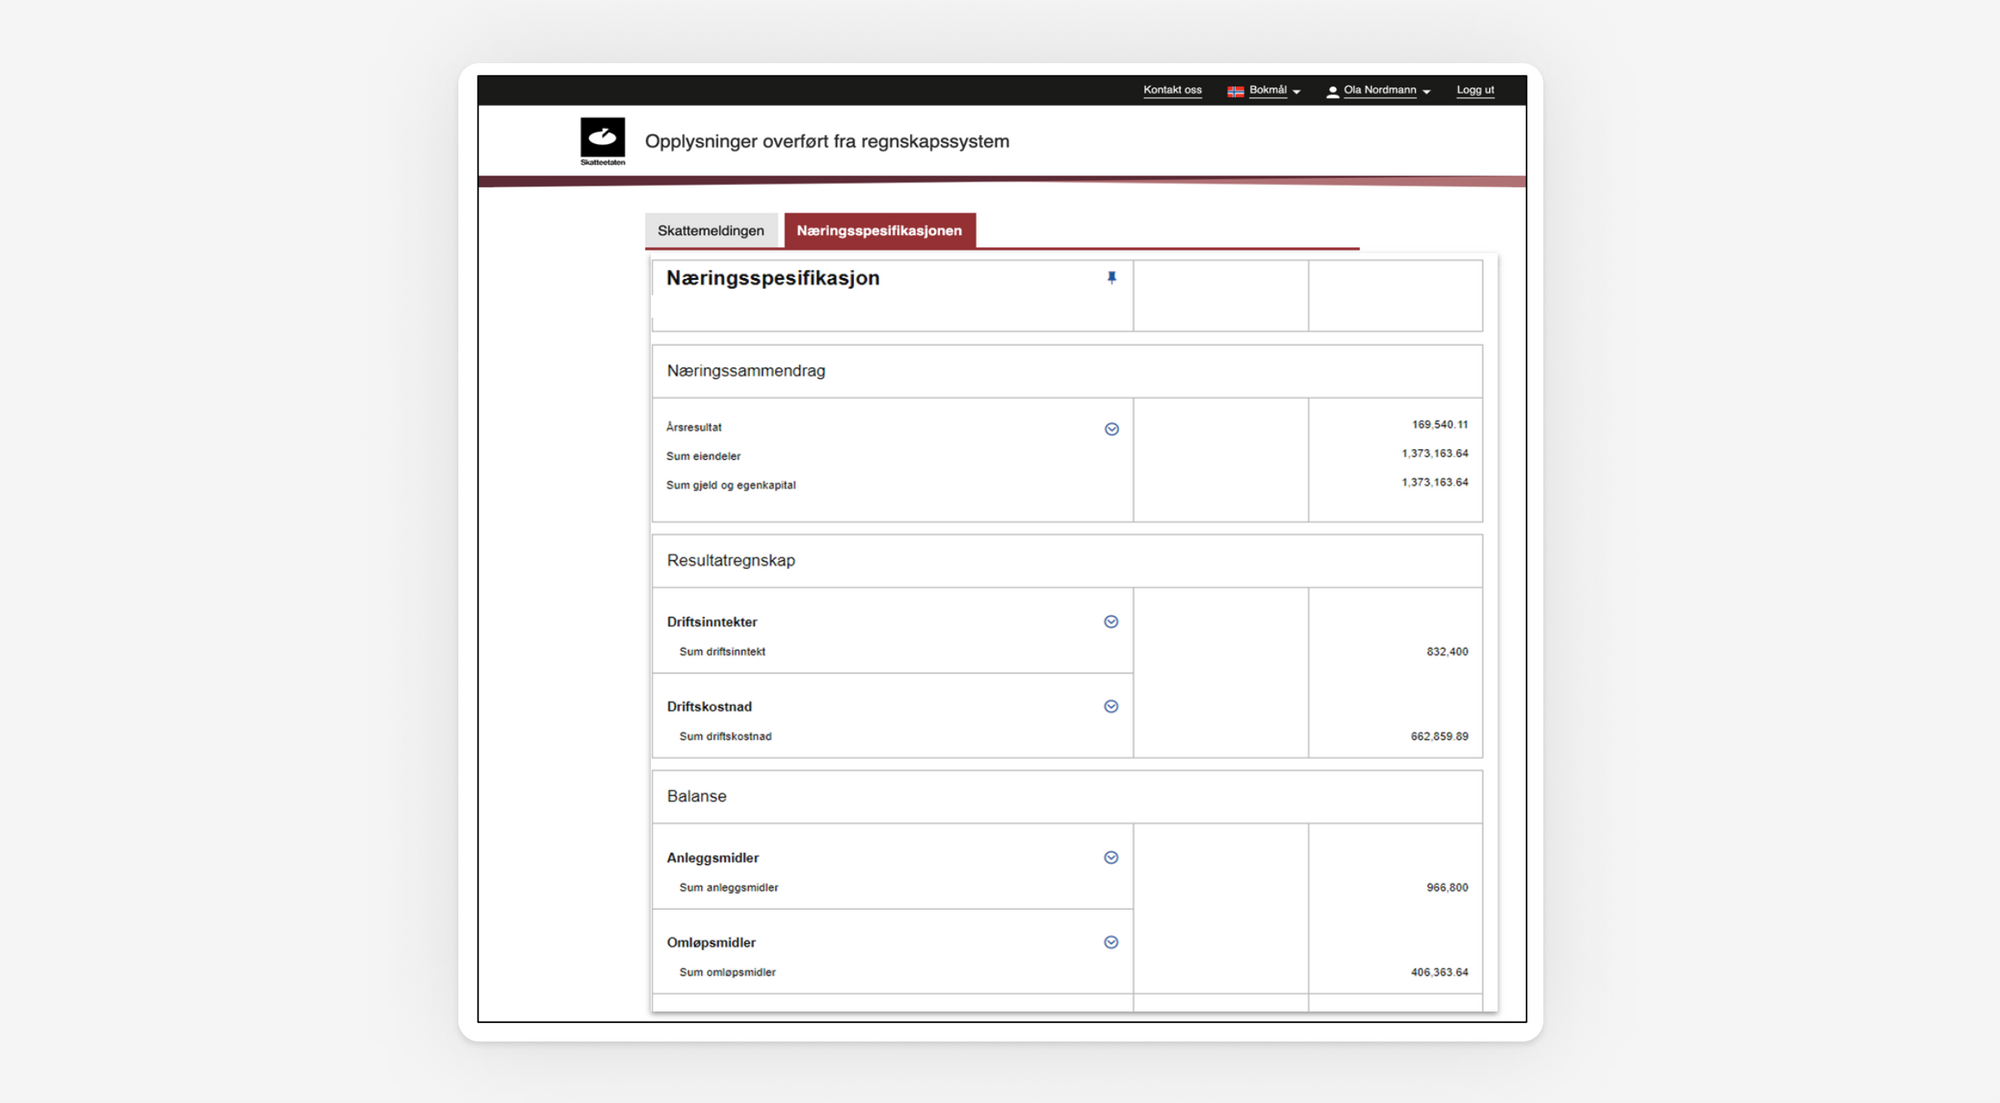The height and width of the screenshot is (1103, 2000).
Task: Click the user profile icon
Action: pyautogui.click(x=1332, y=91)
